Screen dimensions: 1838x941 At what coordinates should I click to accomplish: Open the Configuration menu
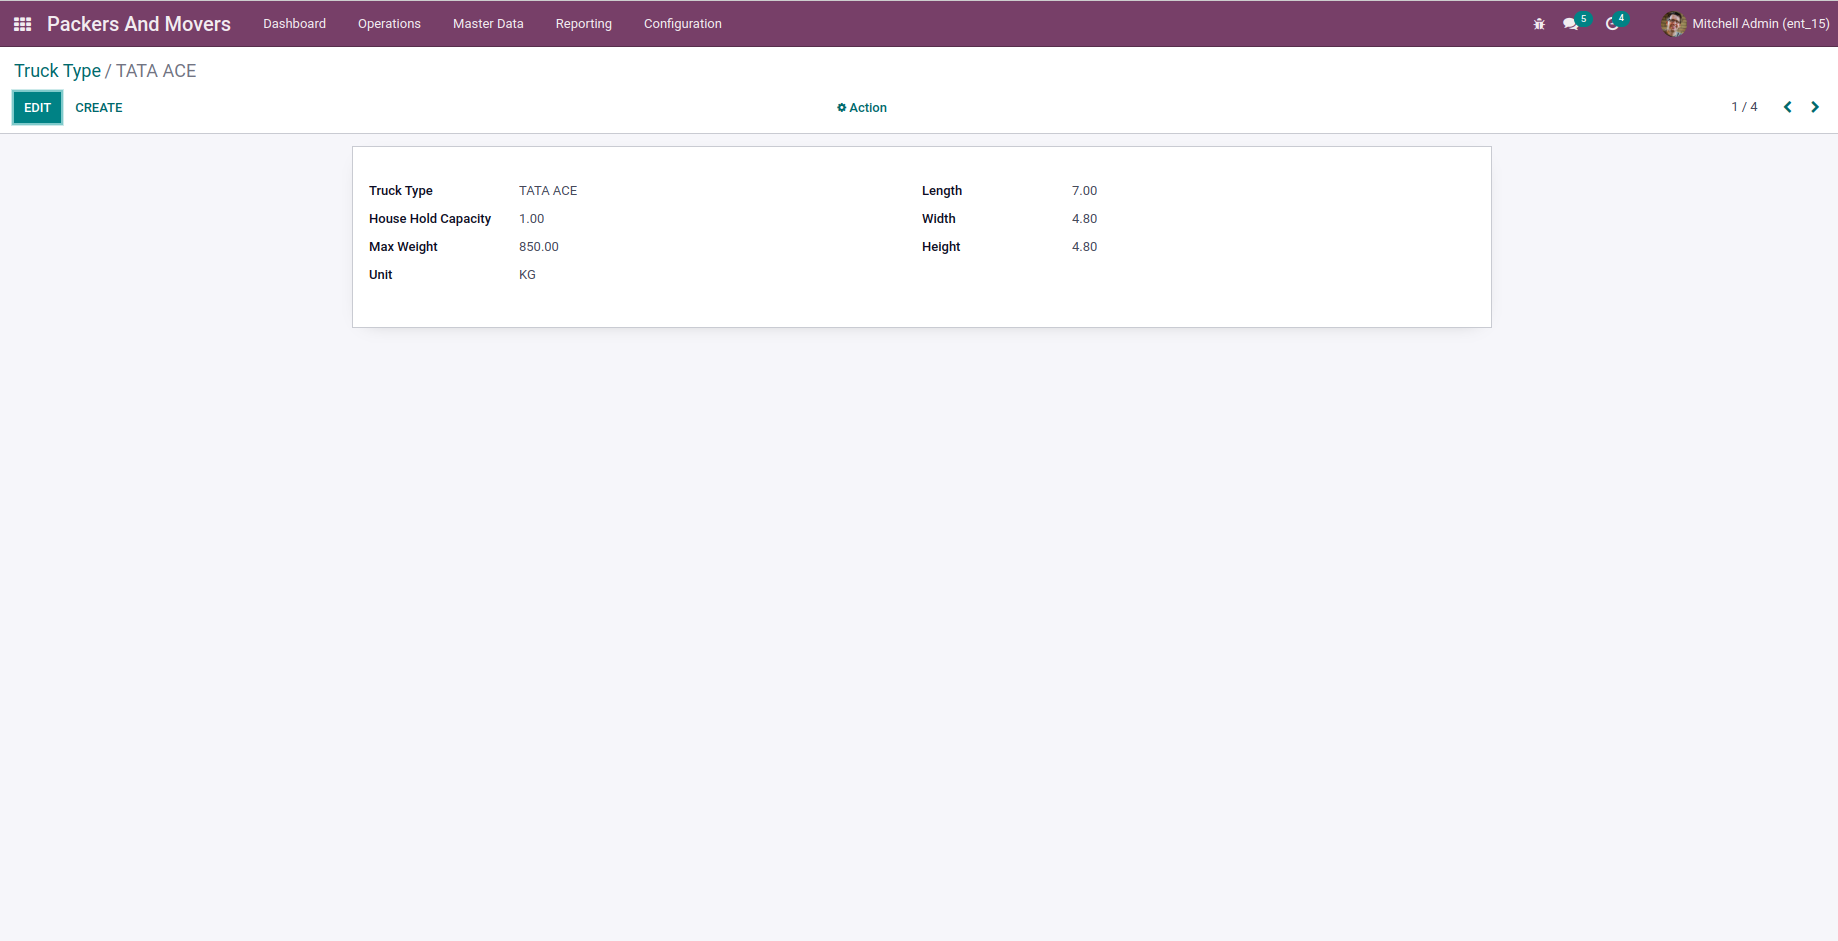pos(683,24)
